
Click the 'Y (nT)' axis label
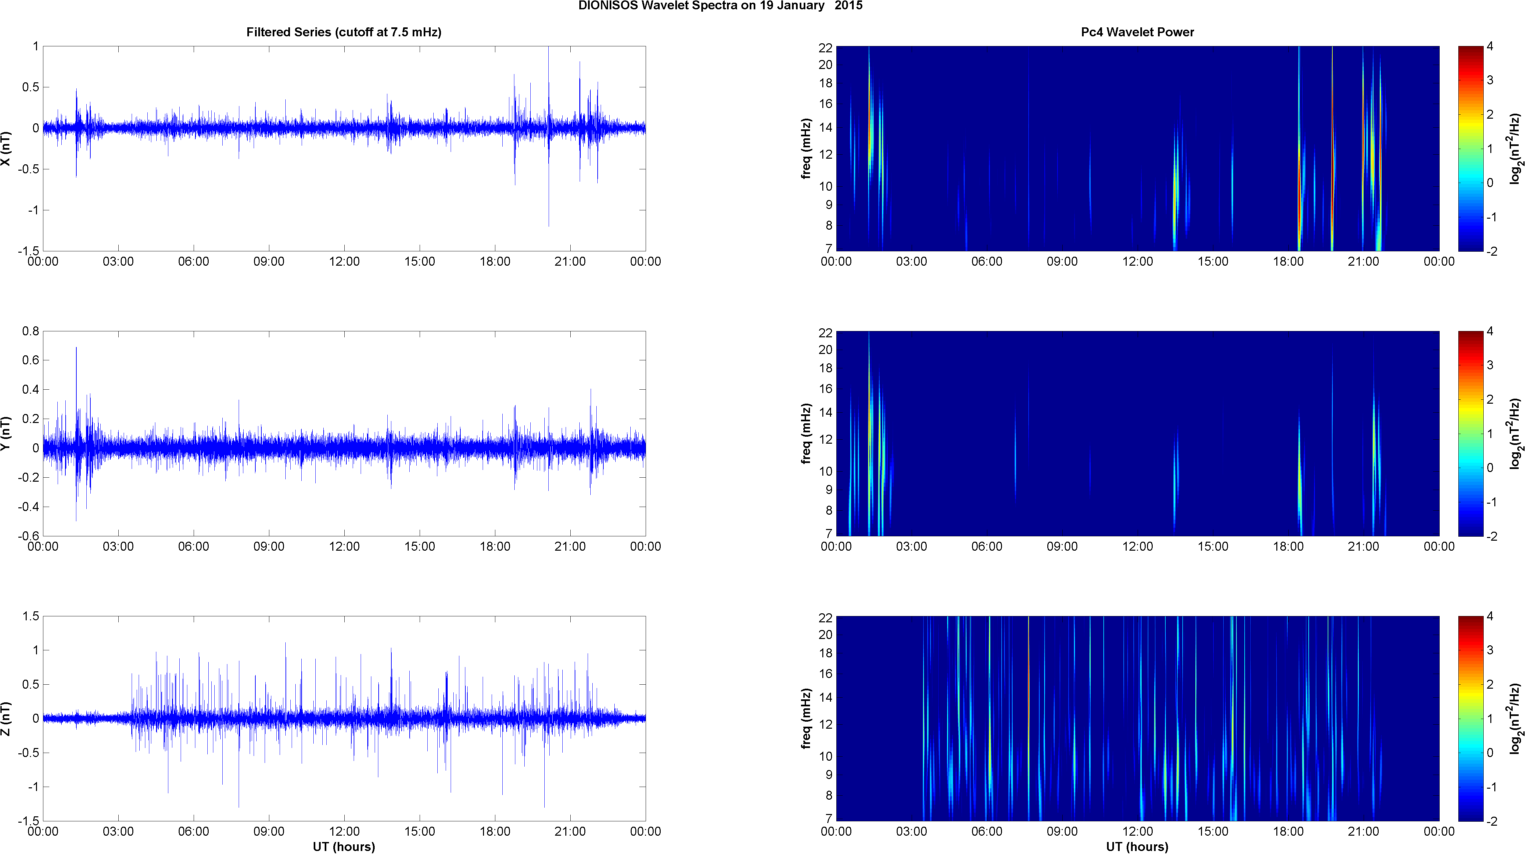7,433
